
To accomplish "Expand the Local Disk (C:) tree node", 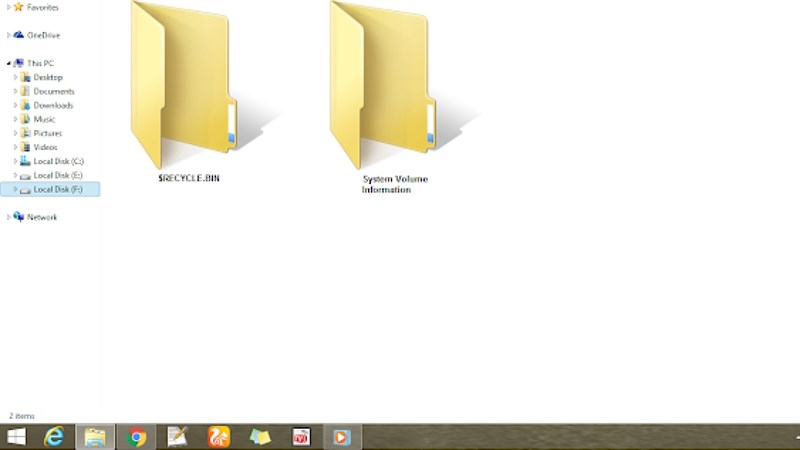I will pyautogui.click(x=15, y=161).
